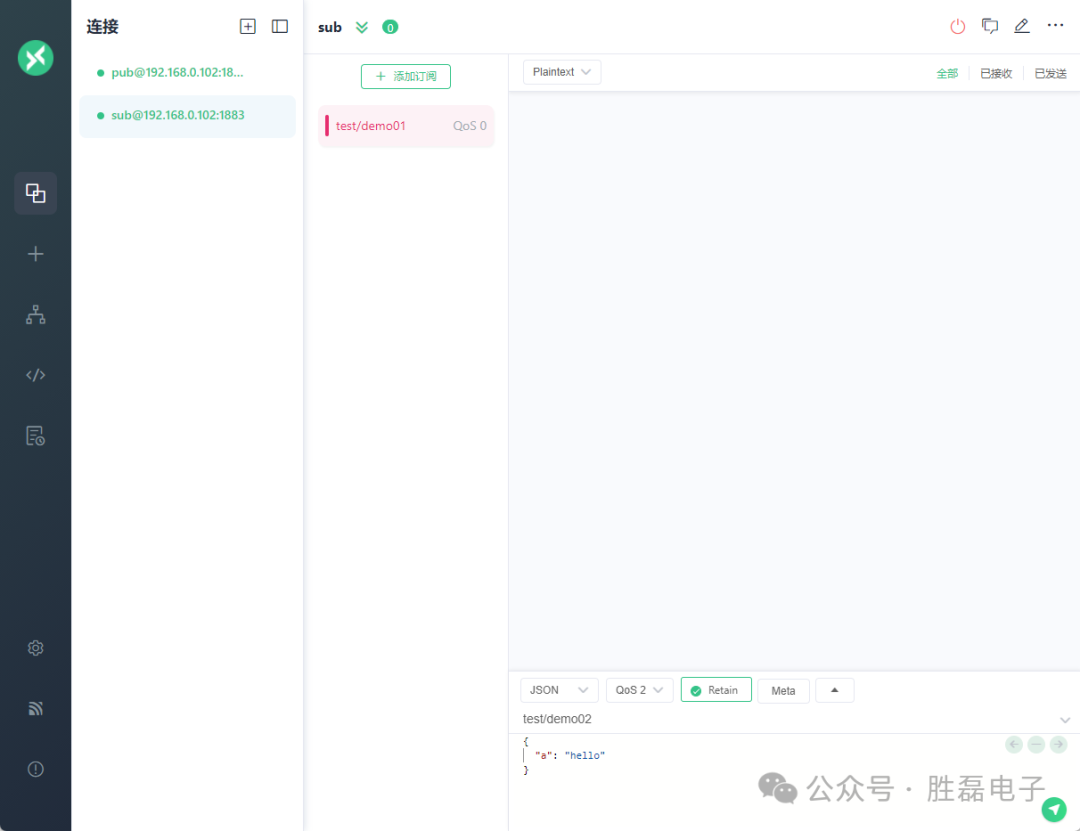
Task: Open the feed updates icon in sidebar
Action: point(35,708)
